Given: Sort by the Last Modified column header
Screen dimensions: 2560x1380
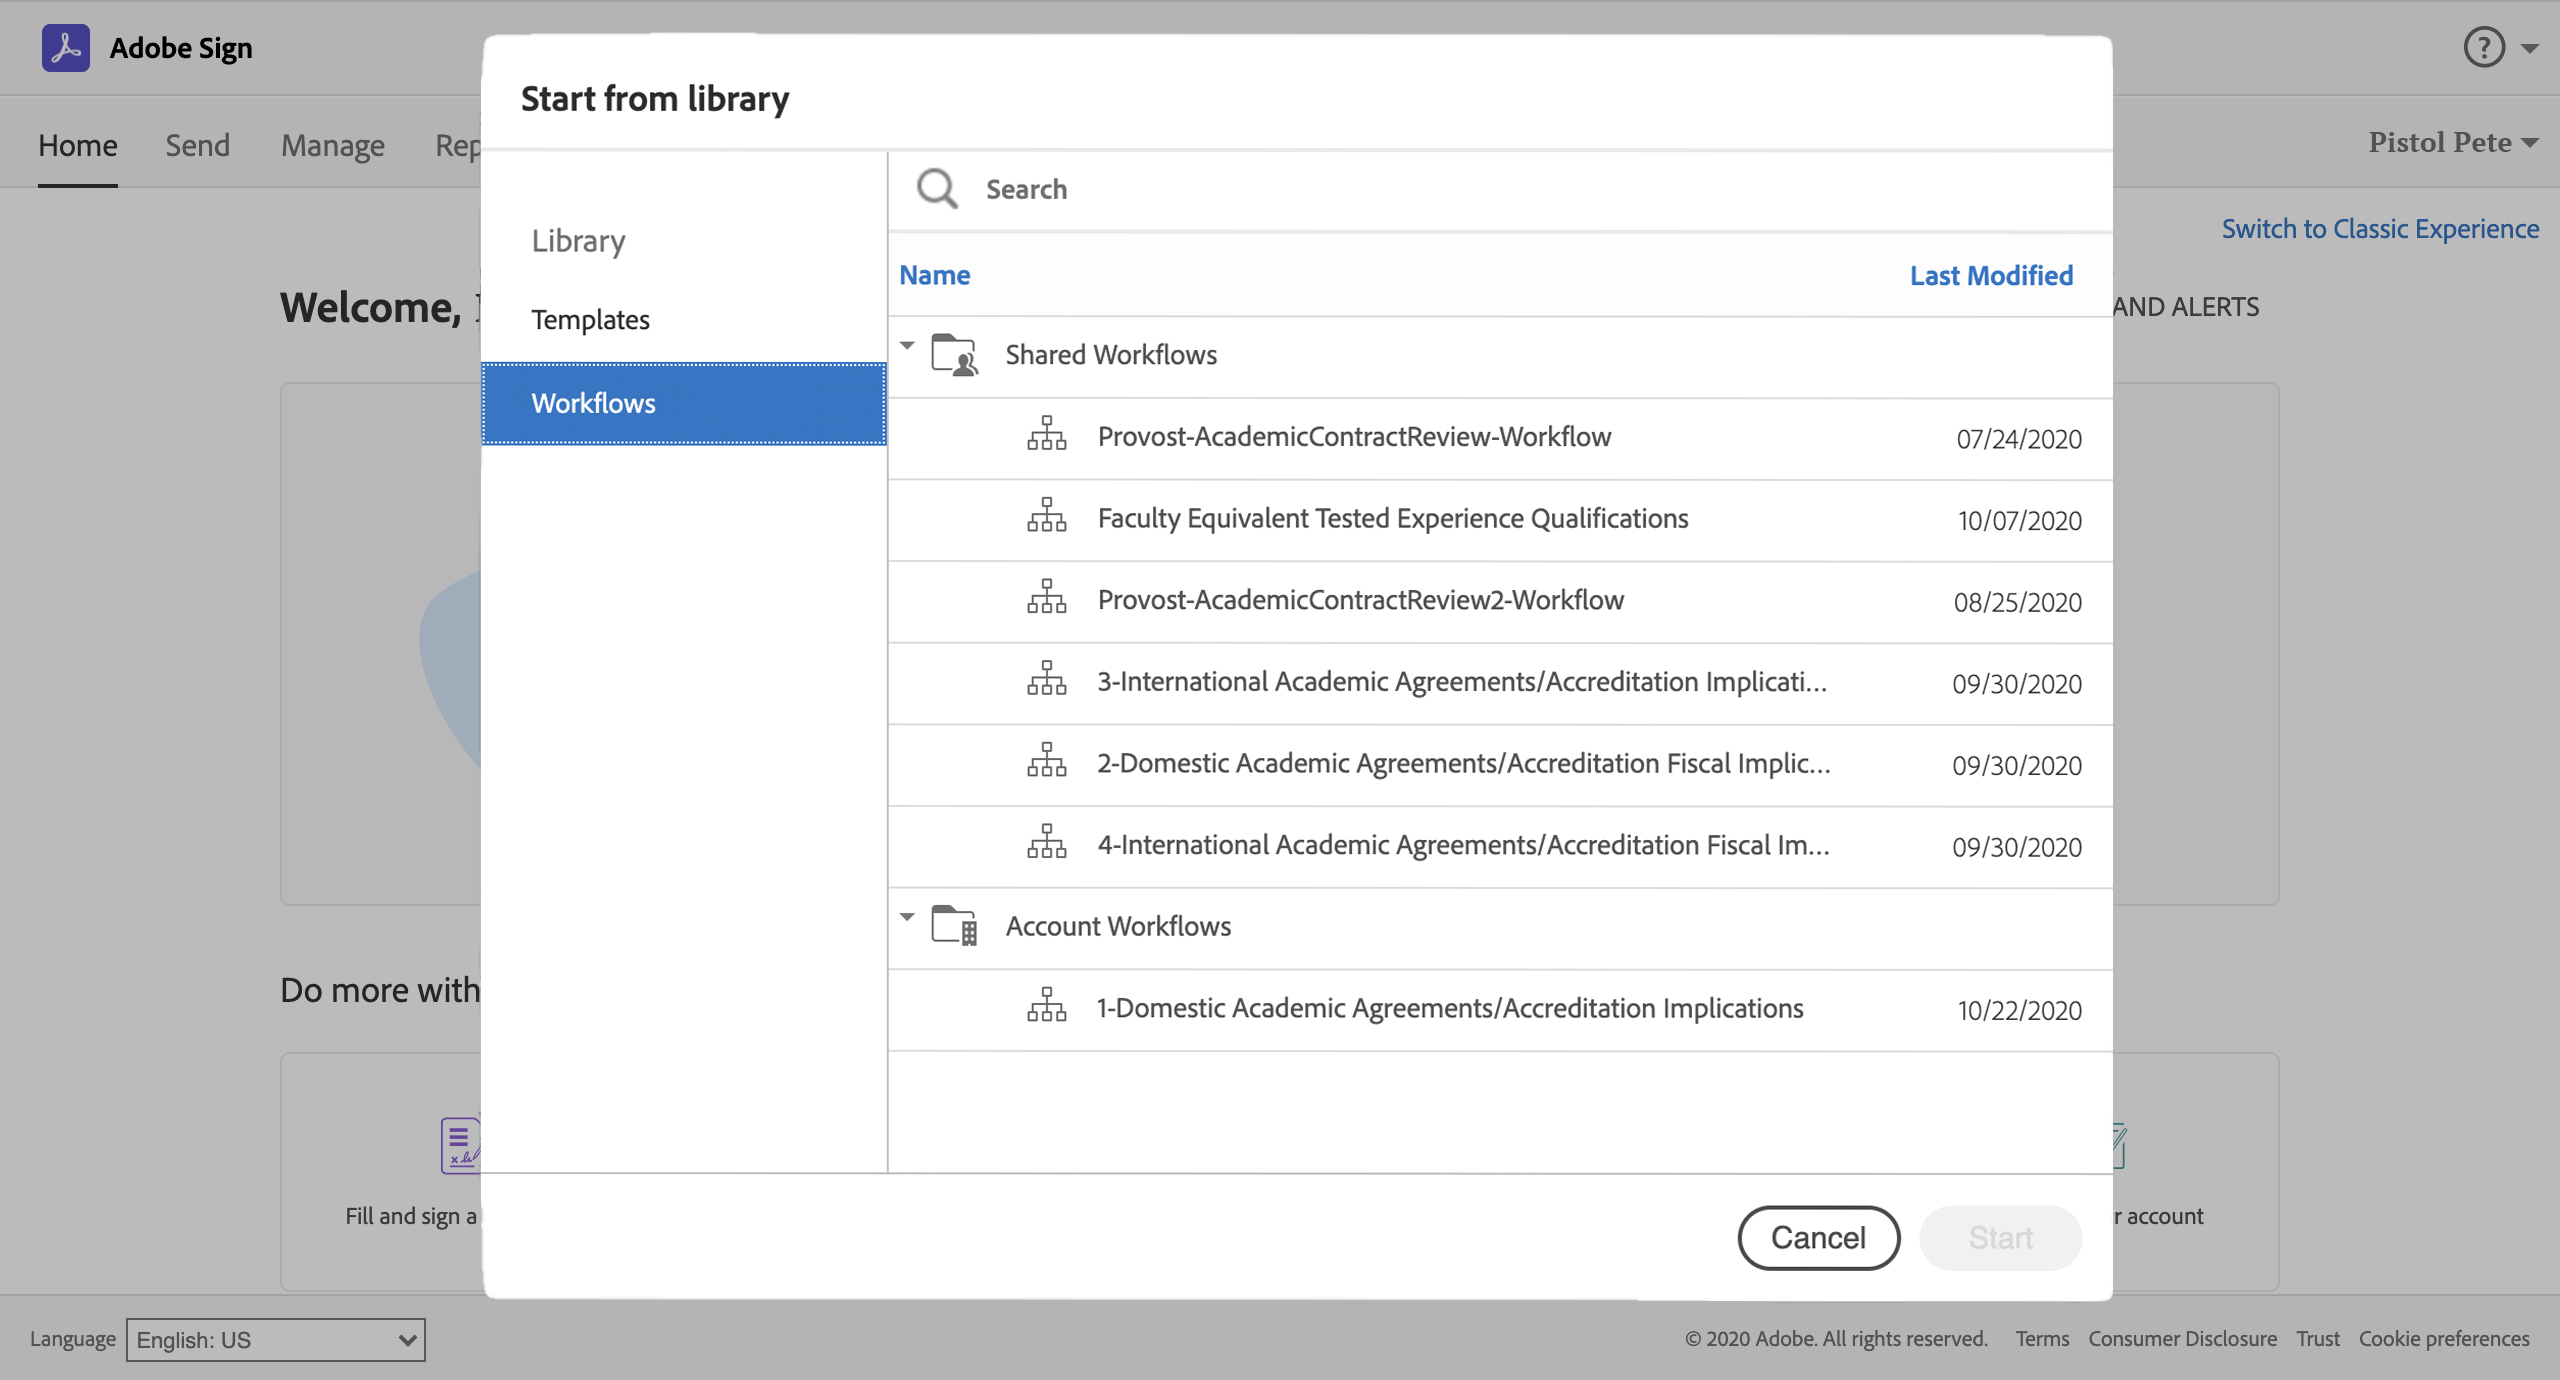Looking at the screenshot, I should pyautogui.click(x=1991, y=275).
